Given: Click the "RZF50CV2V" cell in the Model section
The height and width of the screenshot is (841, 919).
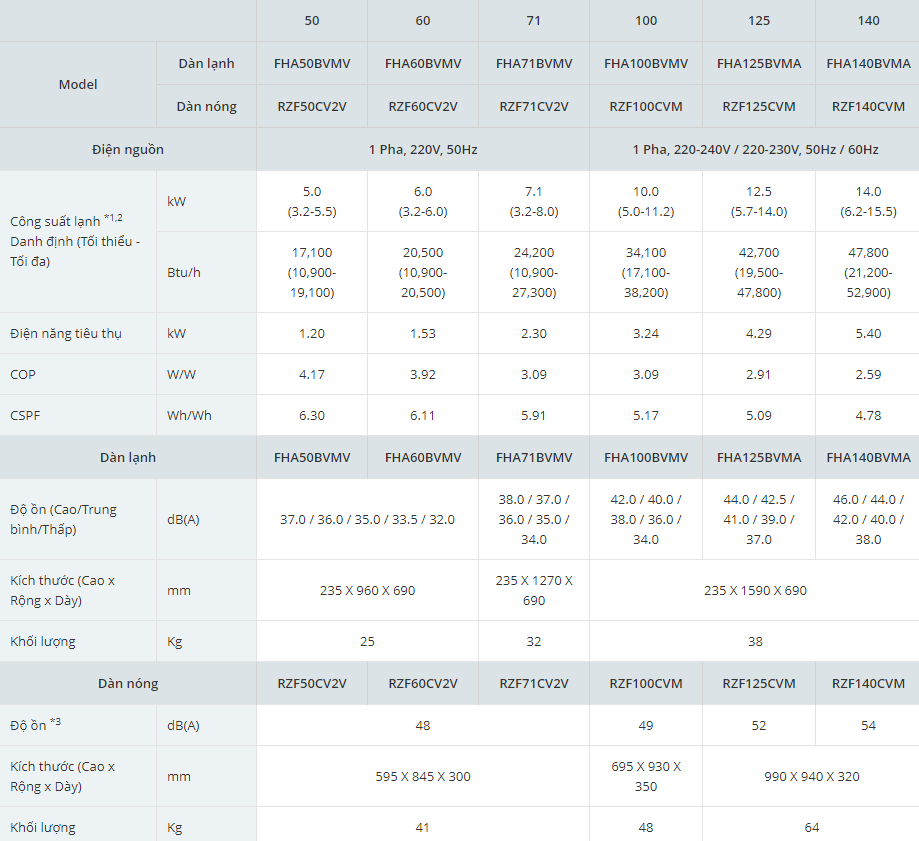Looking at the screenshot, I should tap(312, 107).
